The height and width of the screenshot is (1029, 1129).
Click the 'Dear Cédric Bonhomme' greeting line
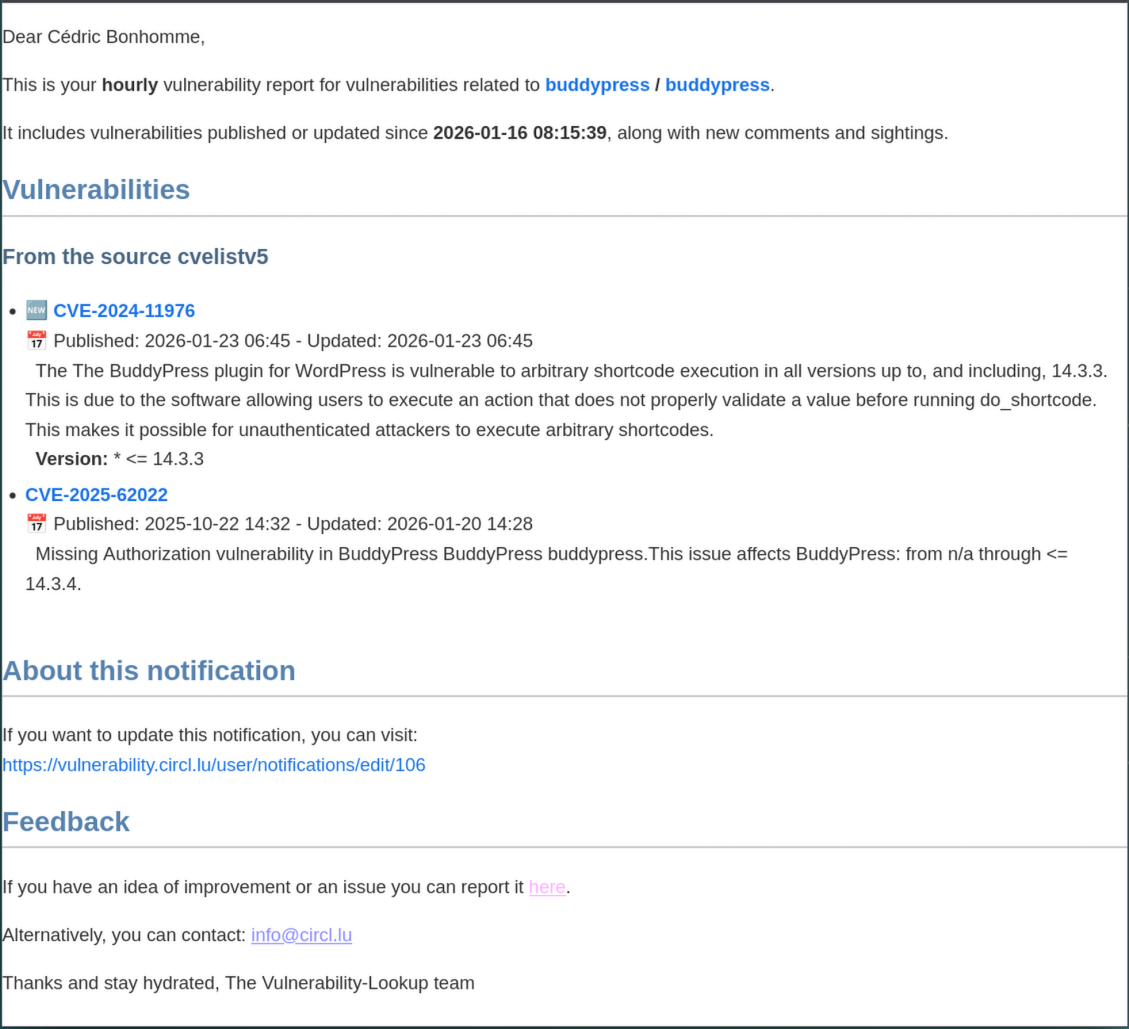click(103, 37)
